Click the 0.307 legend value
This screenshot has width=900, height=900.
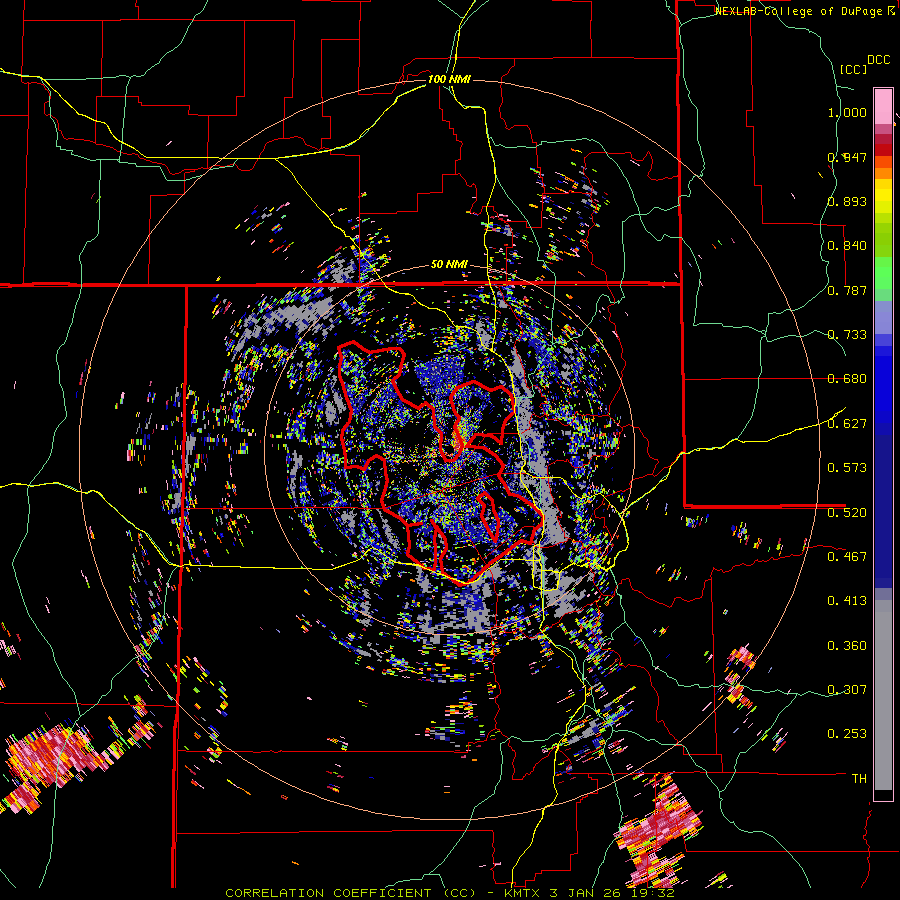[x=847, y=690]
